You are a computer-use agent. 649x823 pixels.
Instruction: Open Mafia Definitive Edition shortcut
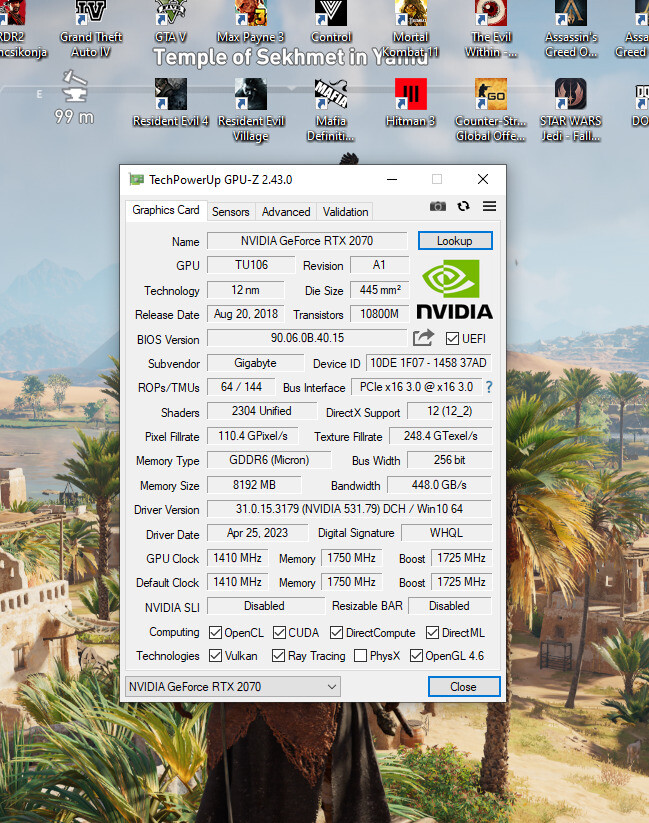tap(331, 110)
